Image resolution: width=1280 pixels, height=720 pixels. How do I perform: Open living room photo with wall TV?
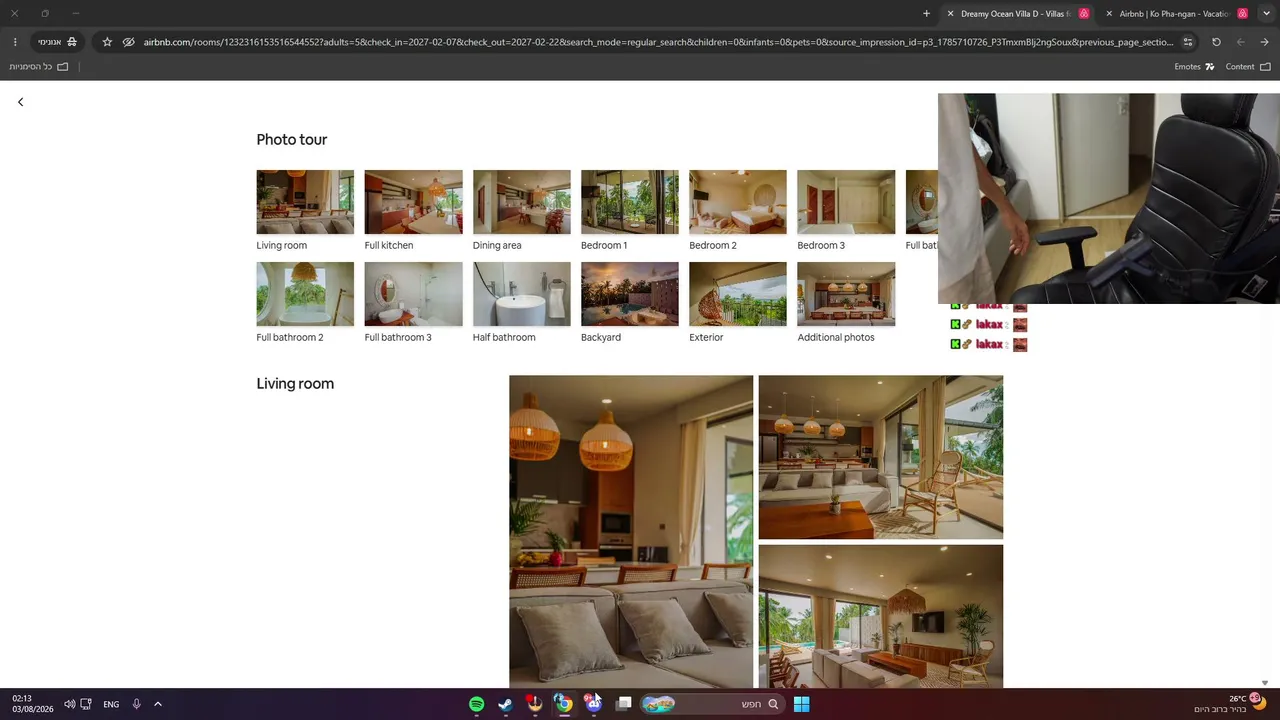[880, 616]
